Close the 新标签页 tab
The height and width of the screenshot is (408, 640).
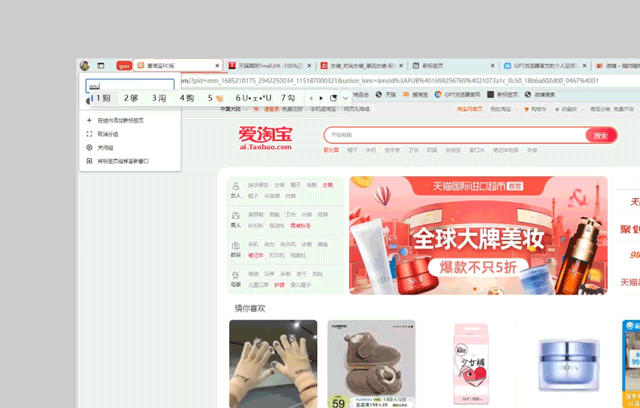point(492,65)
